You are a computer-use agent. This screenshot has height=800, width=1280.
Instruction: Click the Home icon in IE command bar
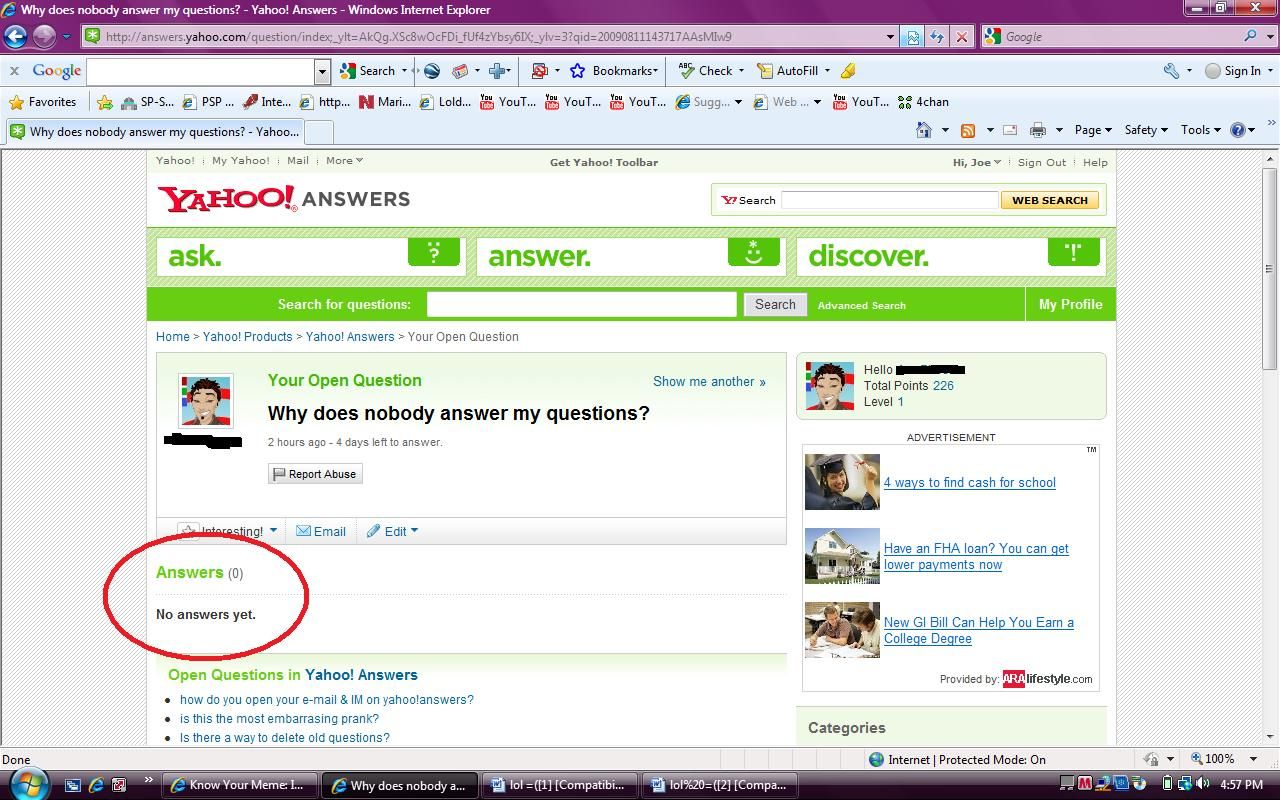[x=924, y=130]
